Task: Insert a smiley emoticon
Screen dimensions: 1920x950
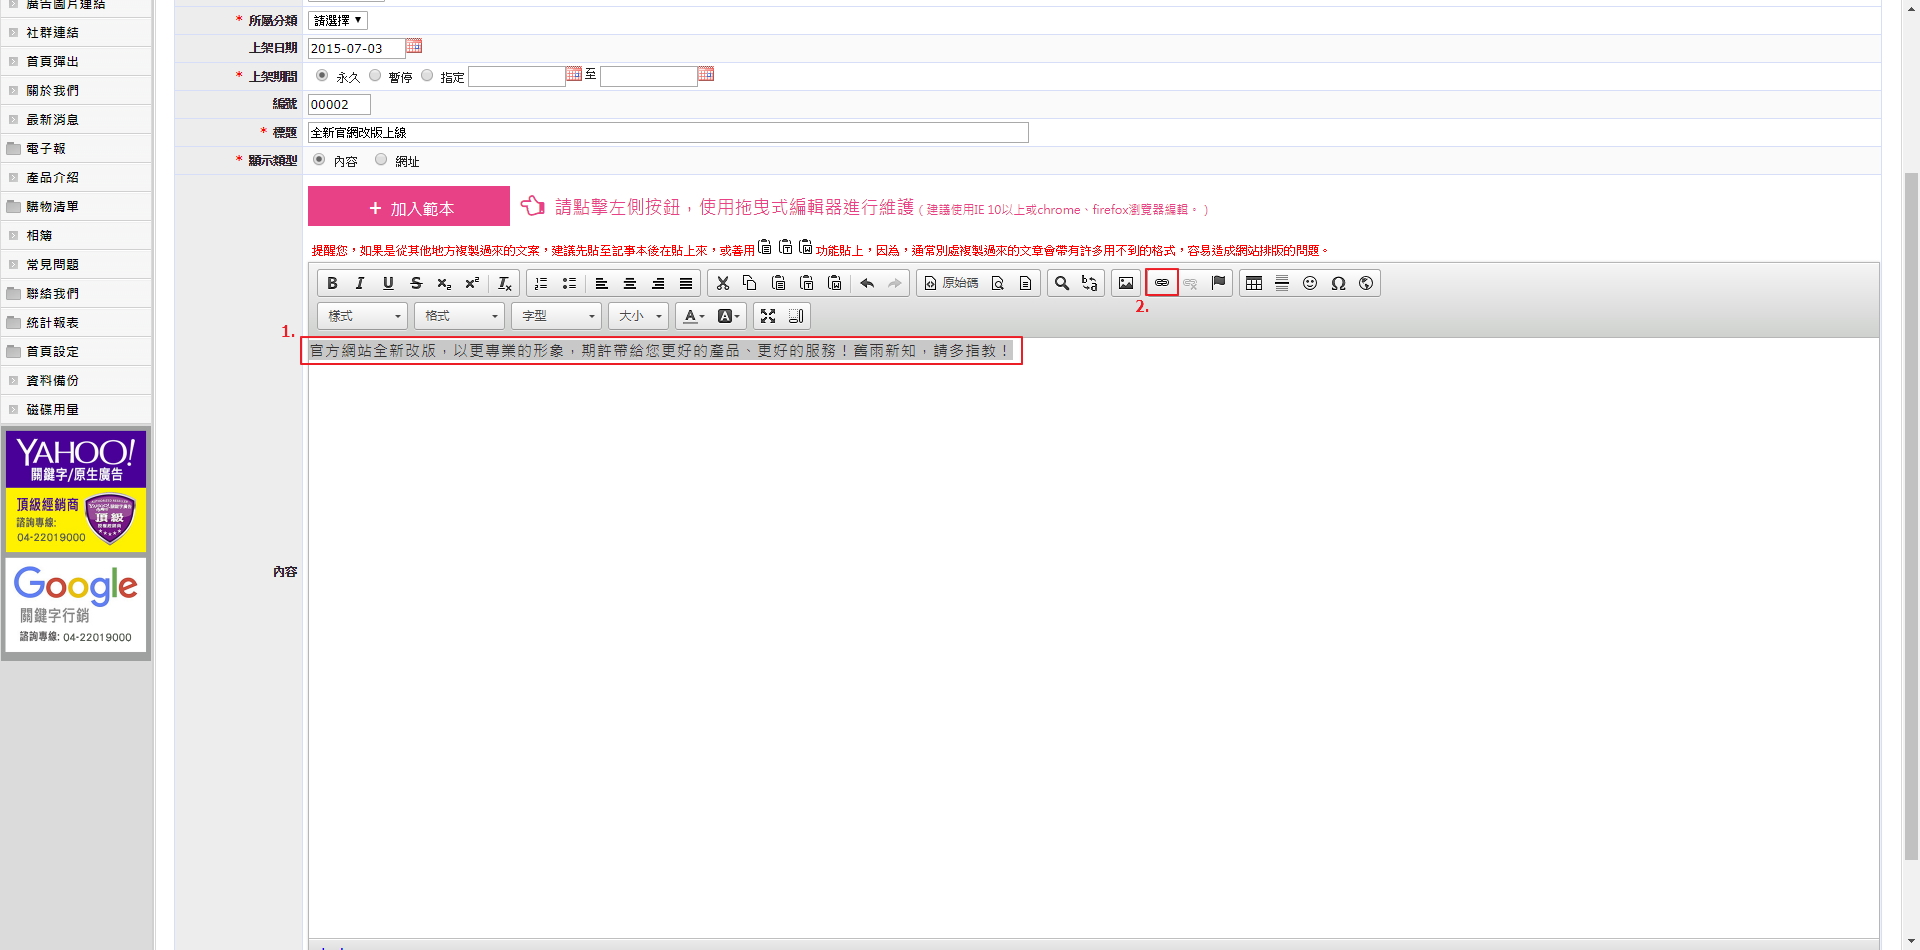Action: [1310, 283]
